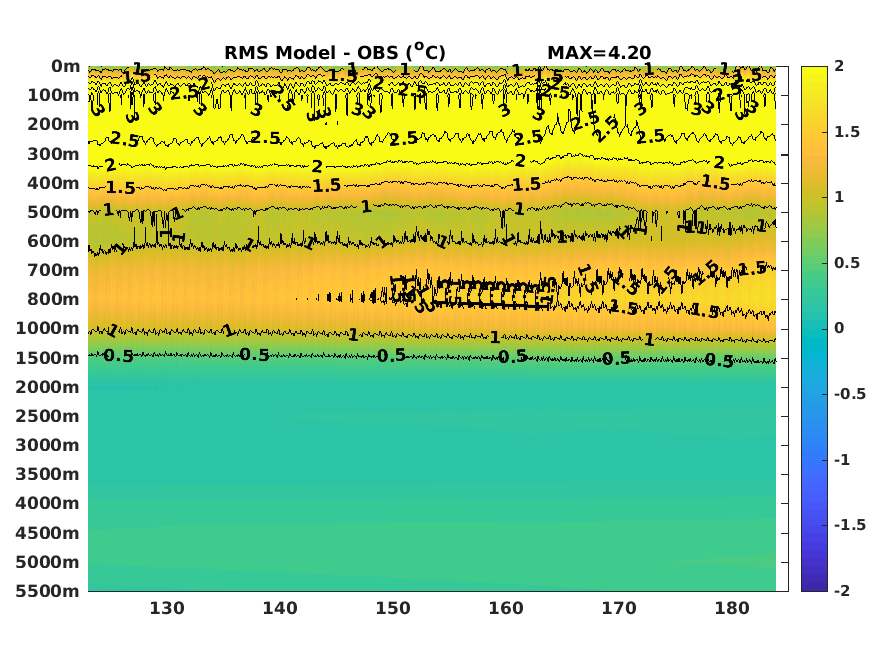Select the "700m" depth axis label
Screen dimensions: 875x656
[x=54, y=270]
